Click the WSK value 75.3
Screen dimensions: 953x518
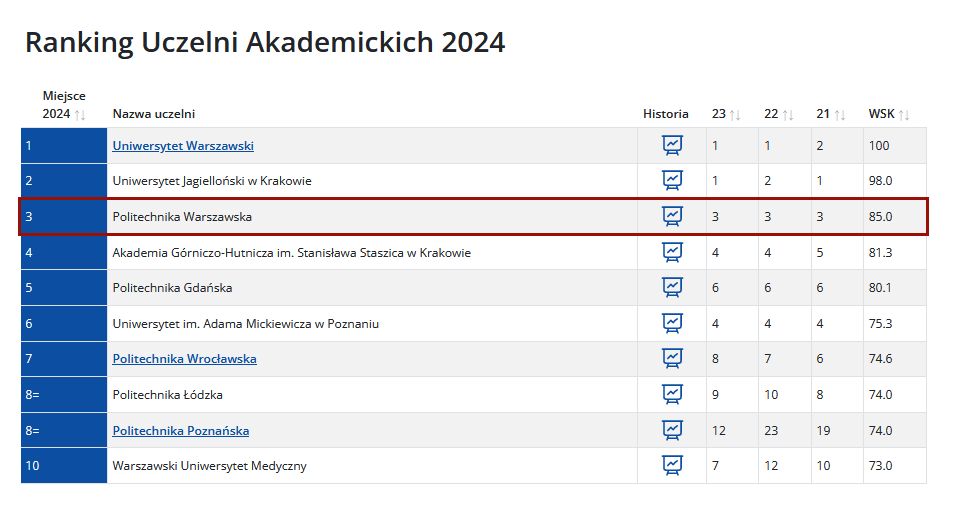[880, 324]
